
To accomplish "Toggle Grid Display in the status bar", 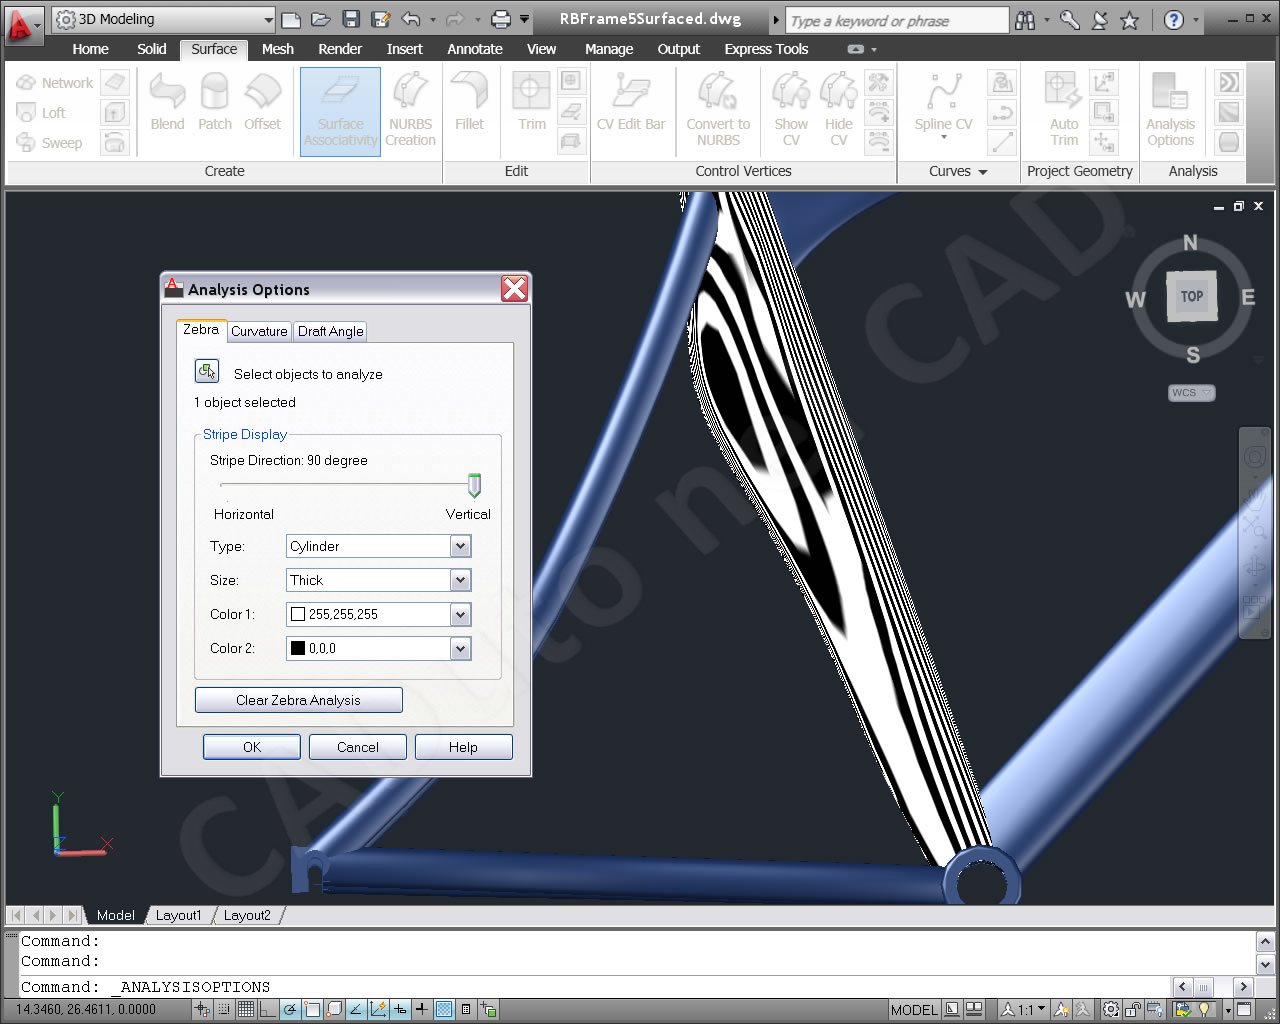I will pyautogui.click(x=245, y=1009).
